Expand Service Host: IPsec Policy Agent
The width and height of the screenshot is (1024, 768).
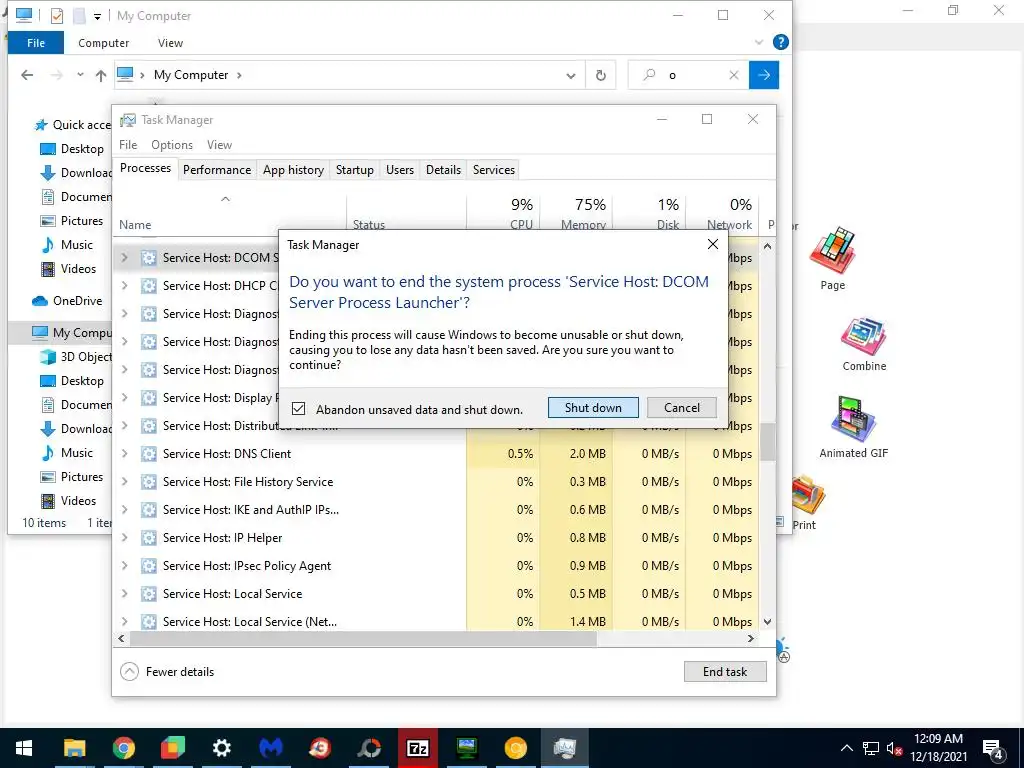[x=125, y=566]
